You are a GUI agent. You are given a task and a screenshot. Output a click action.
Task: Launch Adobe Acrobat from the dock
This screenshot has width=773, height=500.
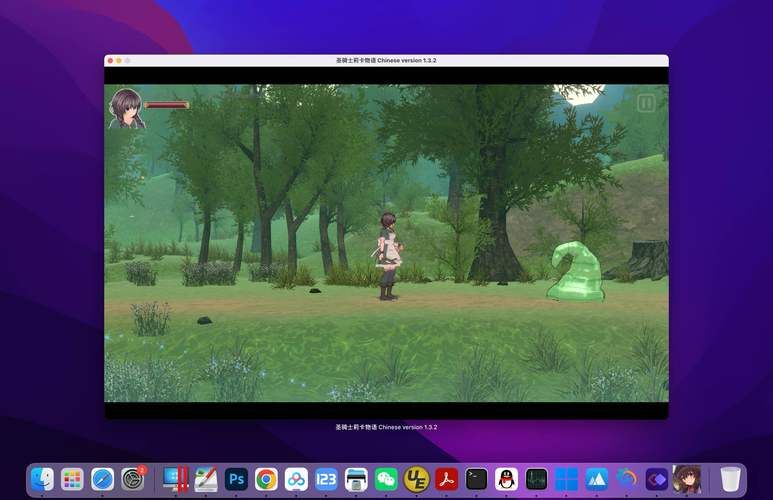[446, 479]
